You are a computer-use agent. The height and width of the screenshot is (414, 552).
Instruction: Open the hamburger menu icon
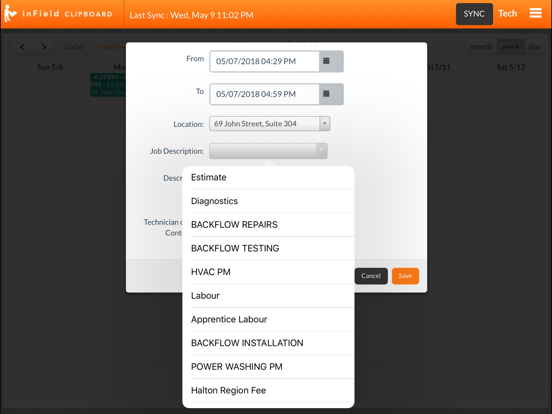point(535,13)
